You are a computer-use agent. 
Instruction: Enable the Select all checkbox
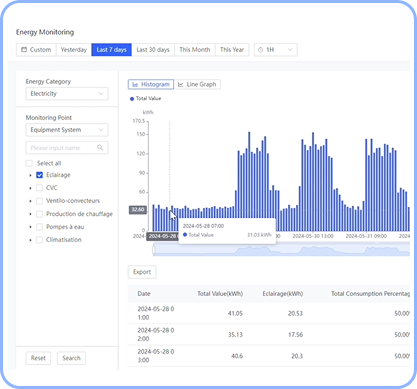pyautogui.click(x=29, y=163)
